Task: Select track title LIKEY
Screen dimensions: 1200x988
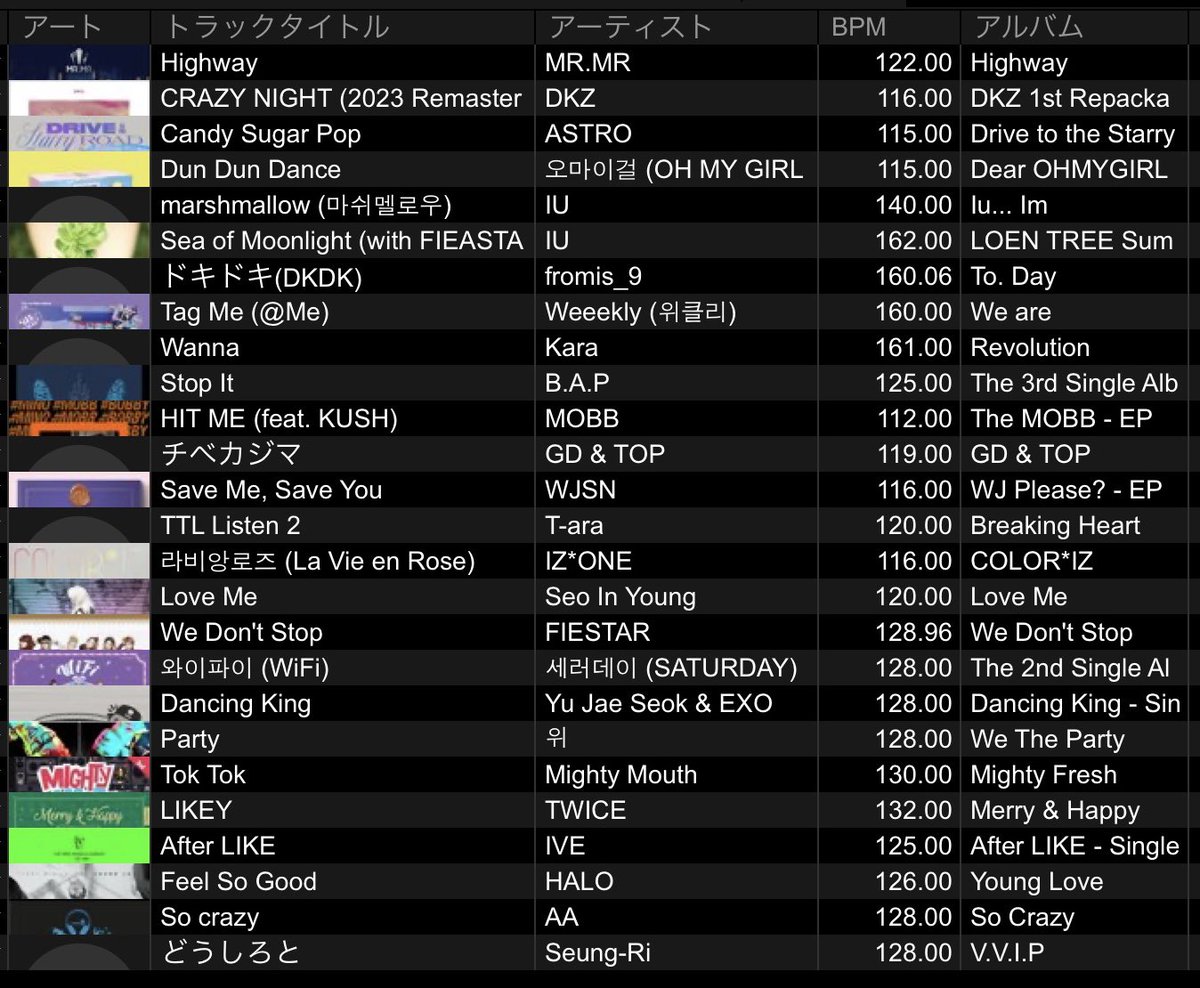Action: 196,811
